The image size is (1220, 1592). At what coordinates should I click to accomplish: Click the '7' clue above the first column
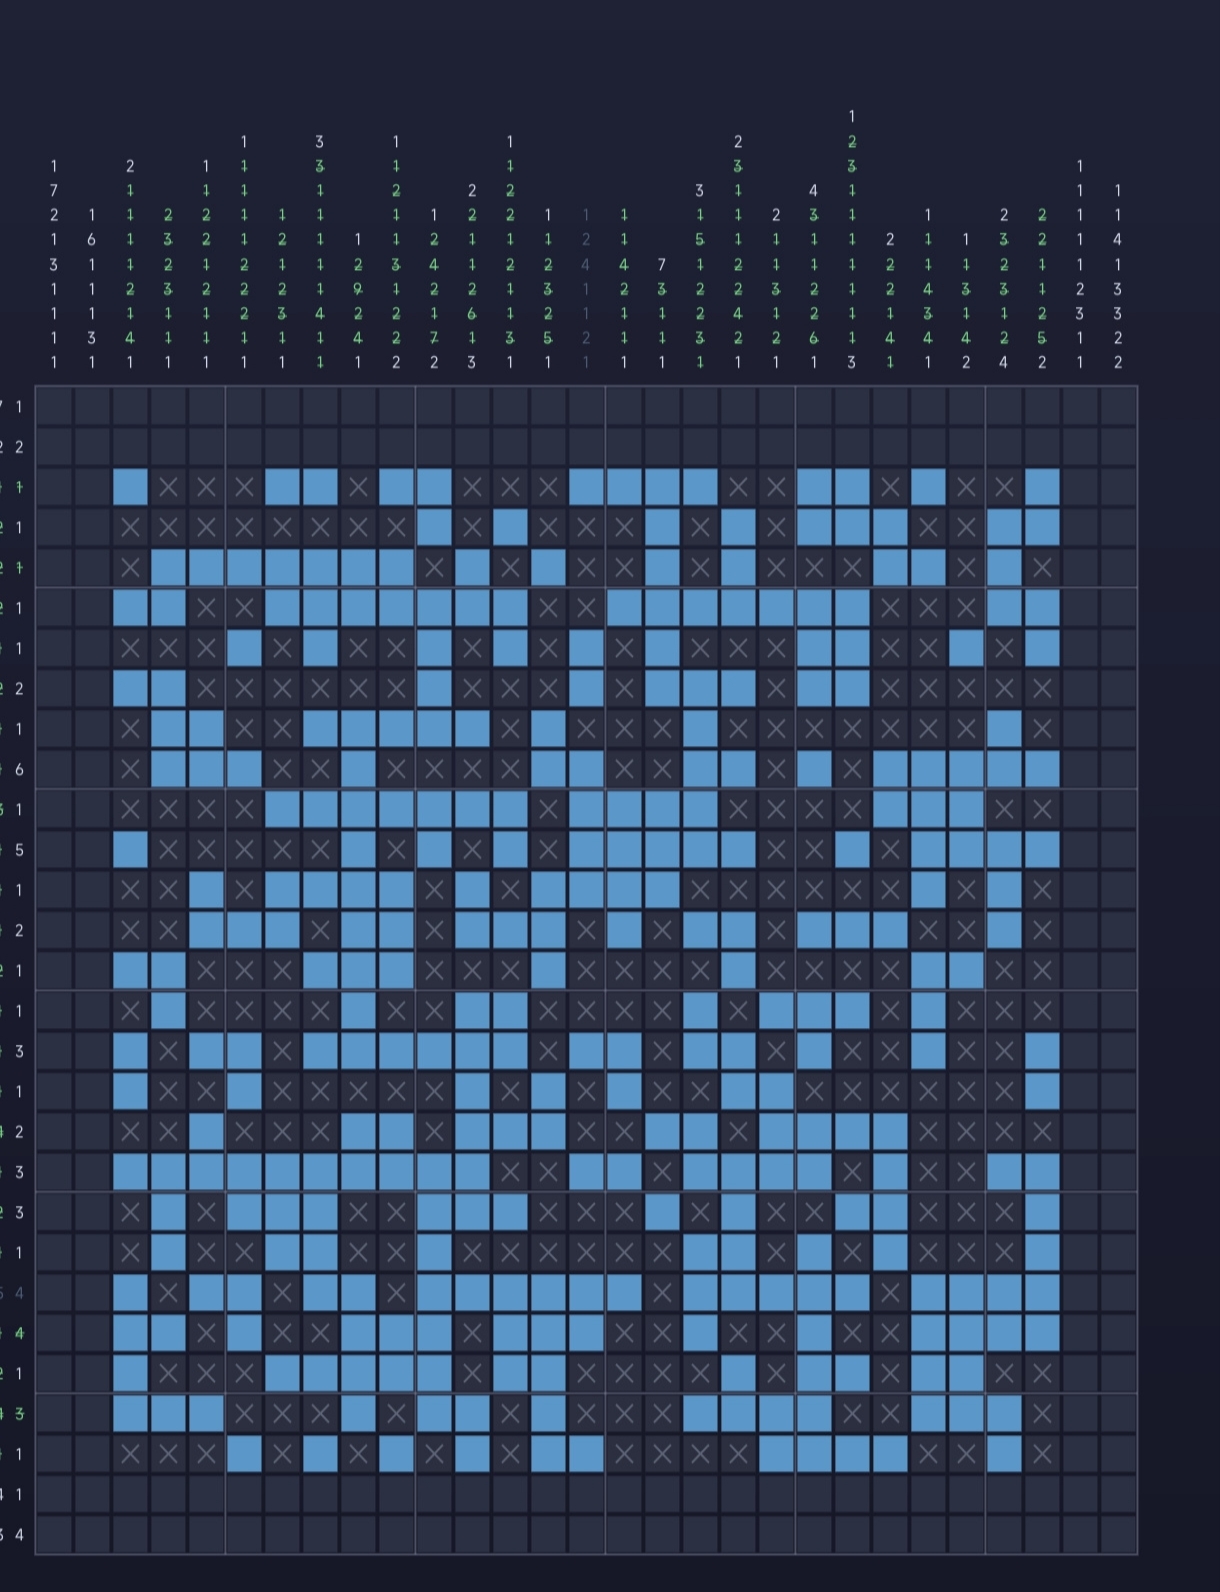[54, 190]
